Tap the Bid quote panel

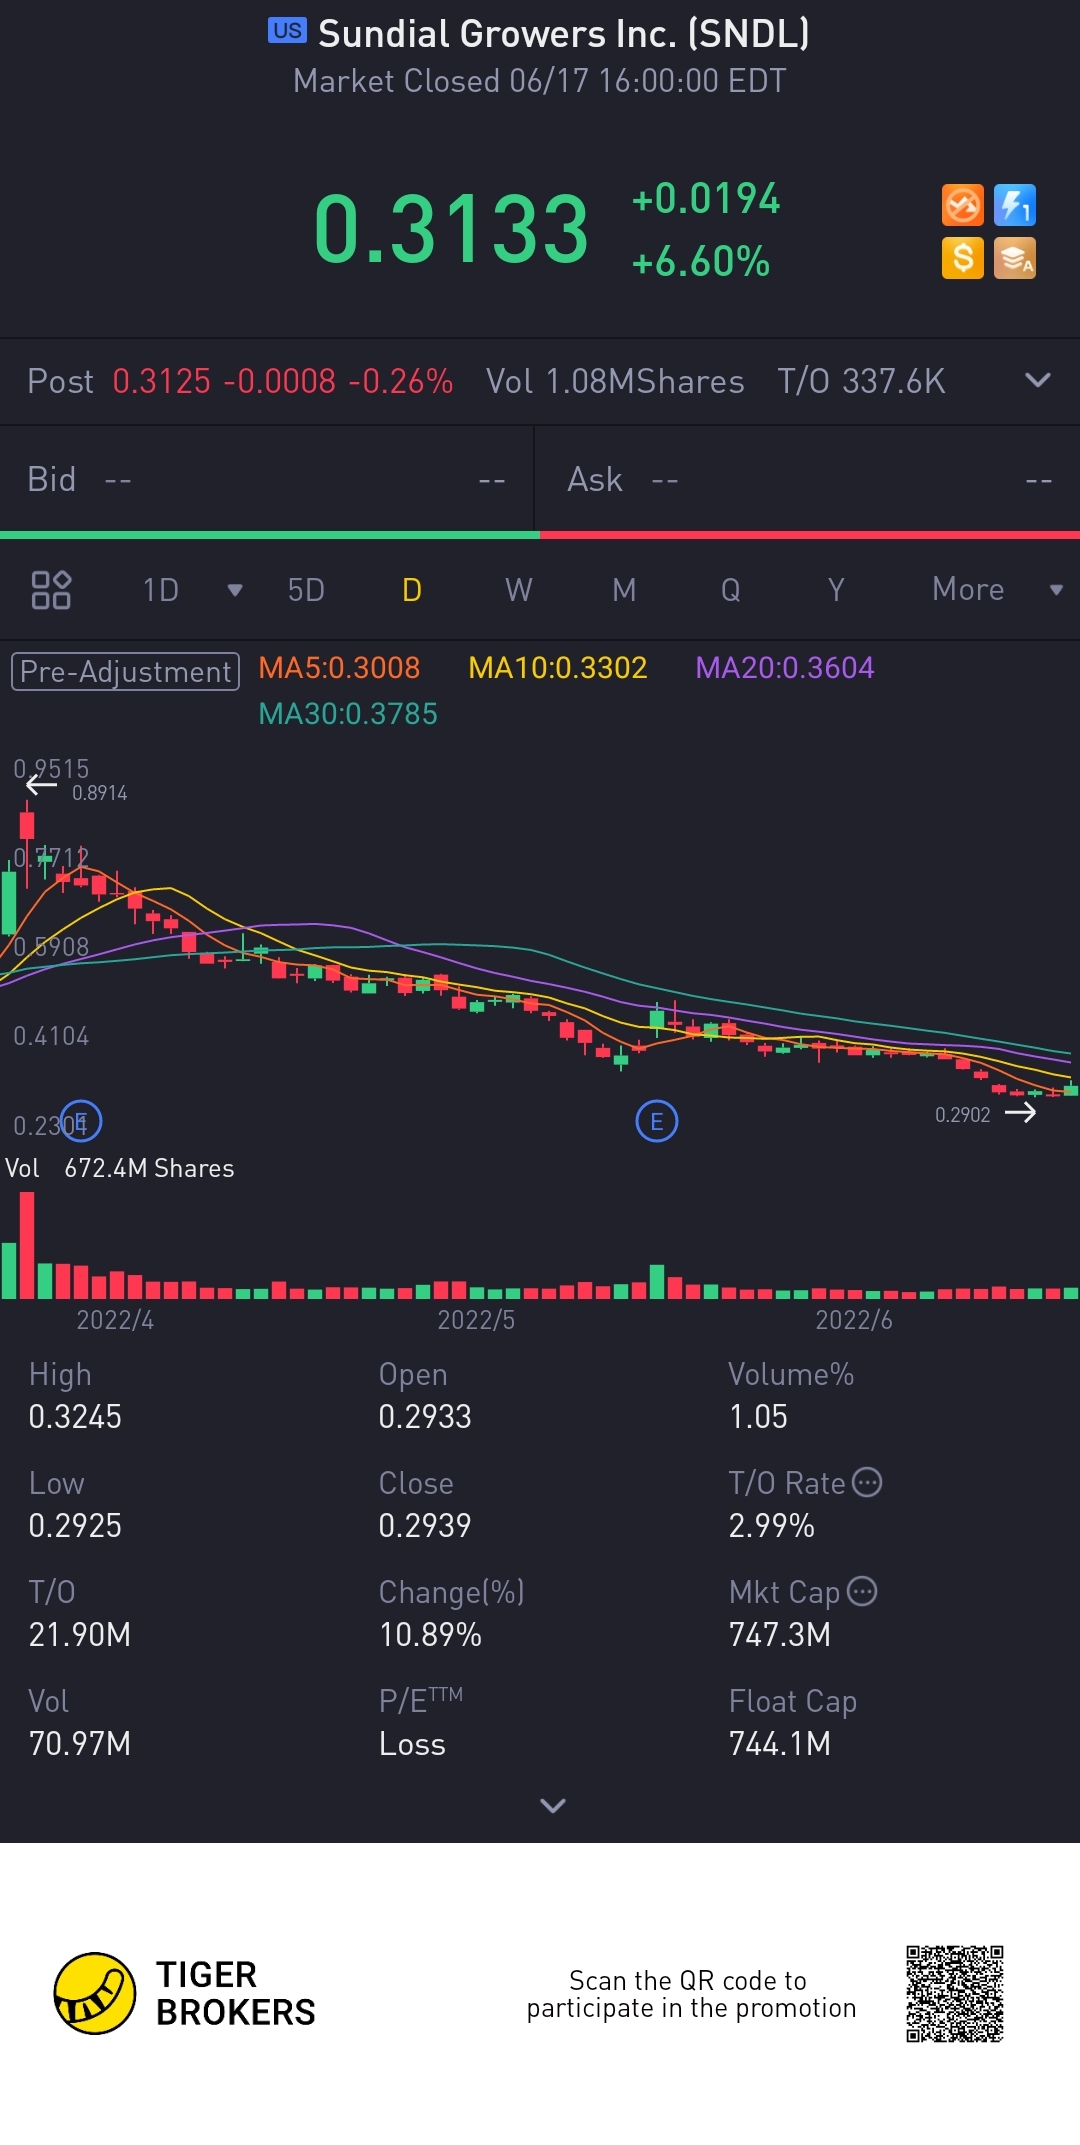point(267,480)
